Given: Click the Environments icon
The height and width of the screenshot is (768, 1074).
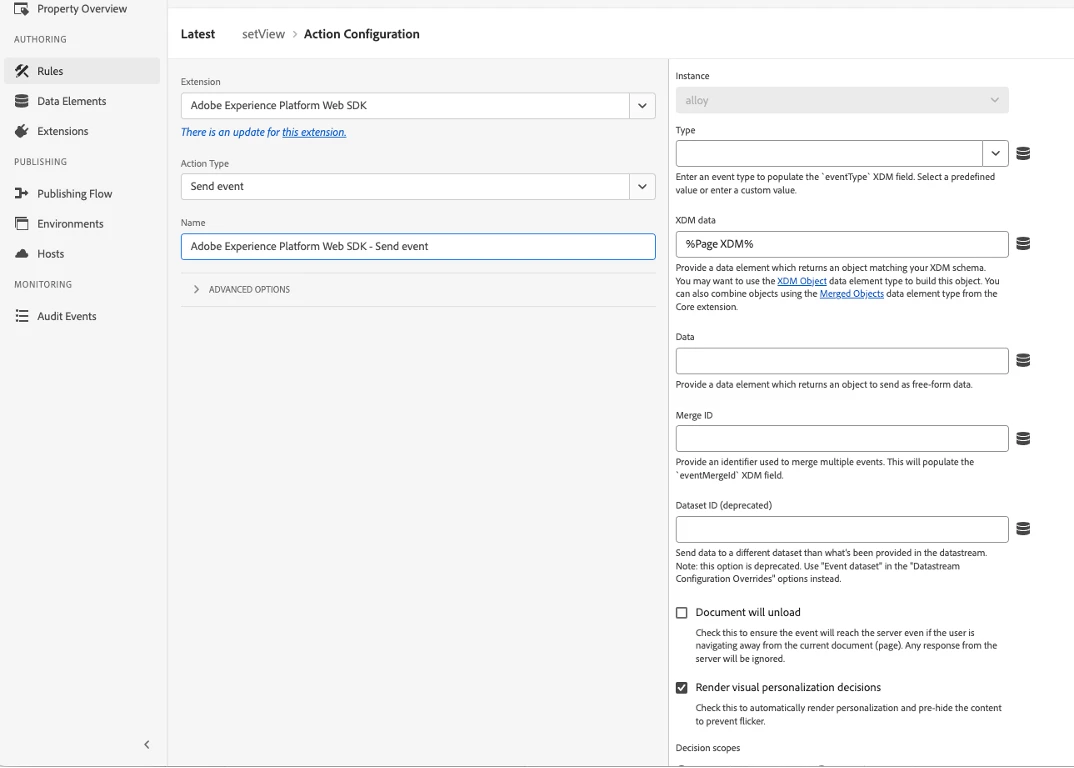Looking at the screenshot, I should 22,224.
